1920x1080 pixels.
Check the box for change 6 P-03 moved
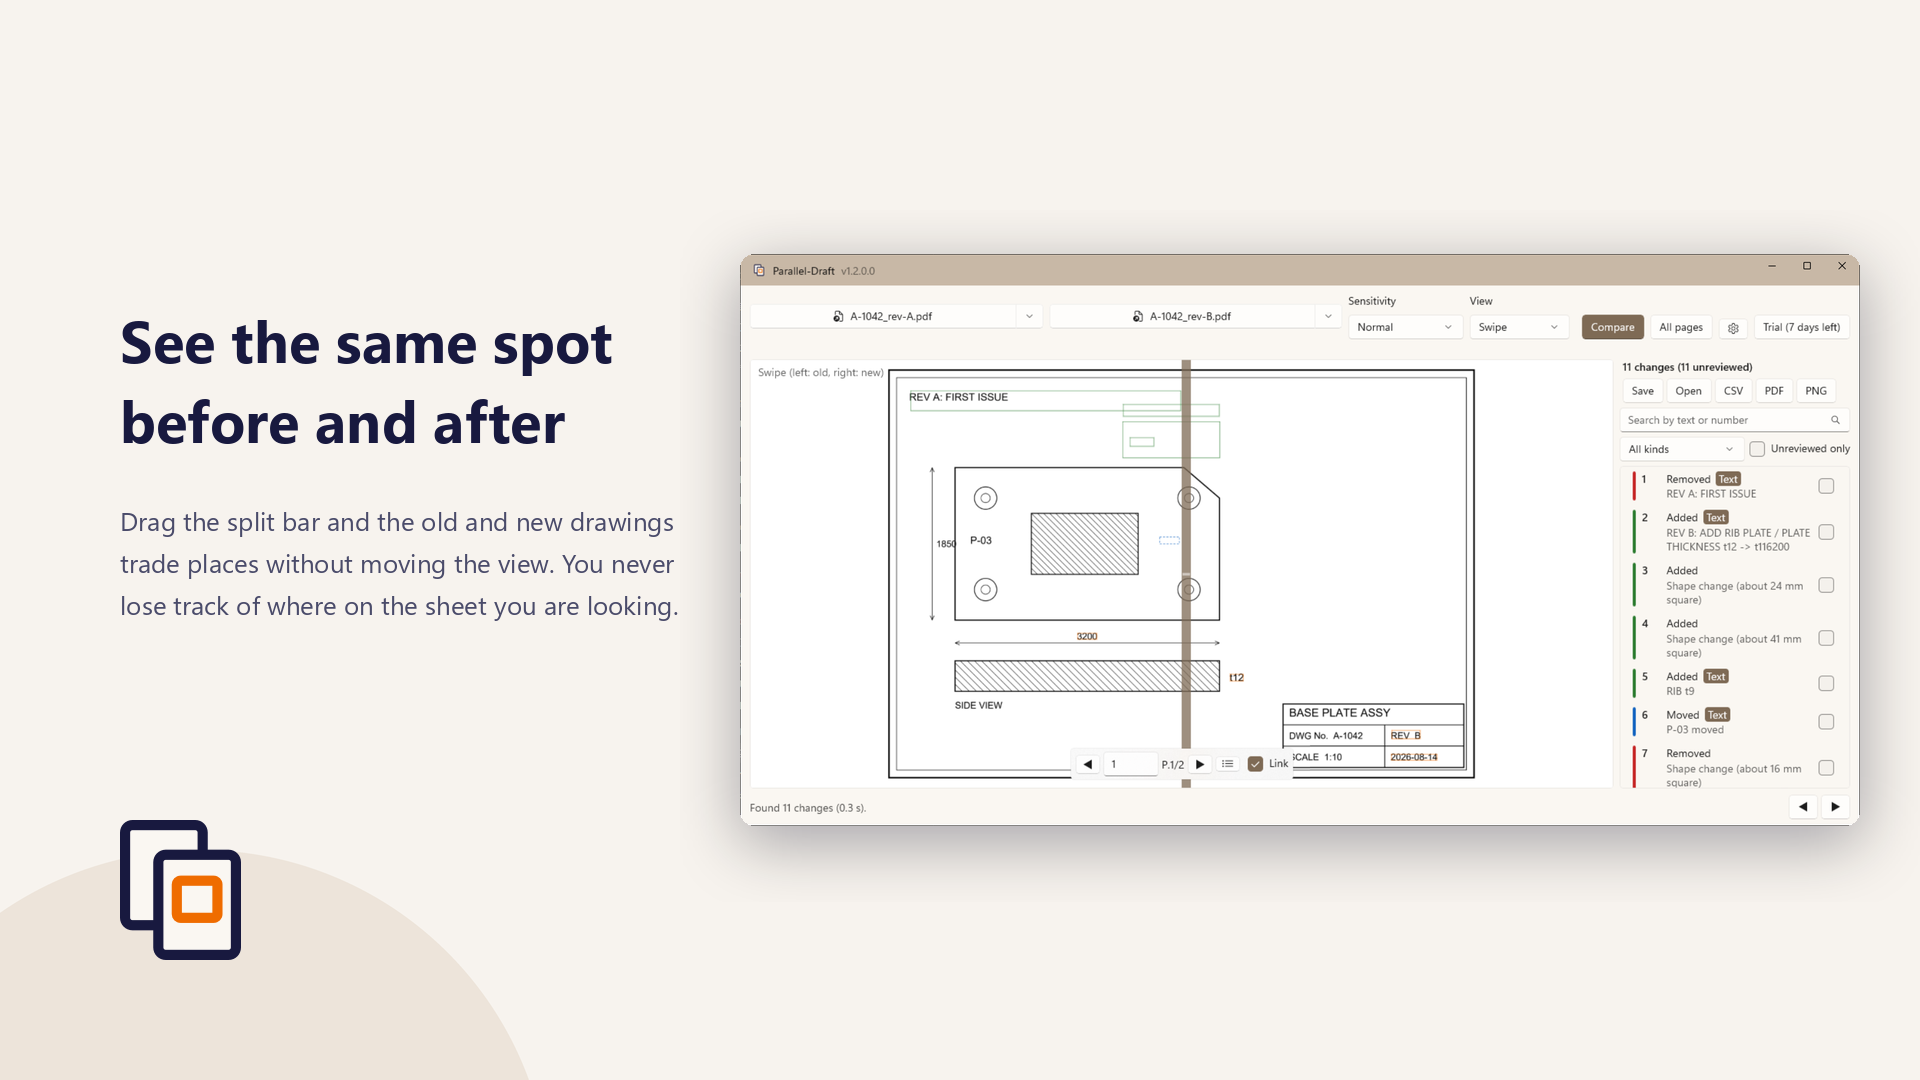[x=1826, y=722]
